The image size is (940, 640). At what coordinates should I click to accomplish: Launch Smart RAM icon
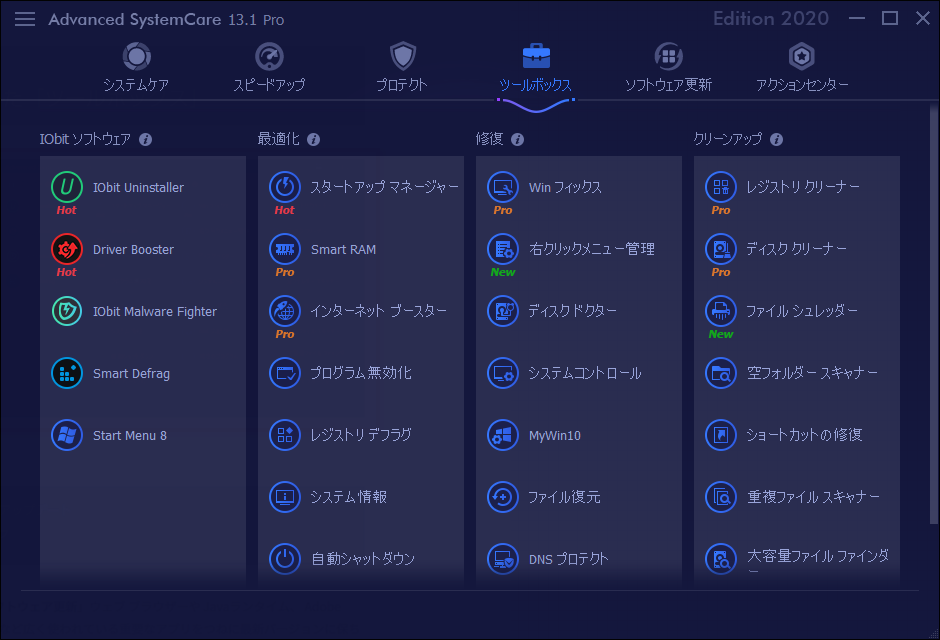(x=285, y=249)
